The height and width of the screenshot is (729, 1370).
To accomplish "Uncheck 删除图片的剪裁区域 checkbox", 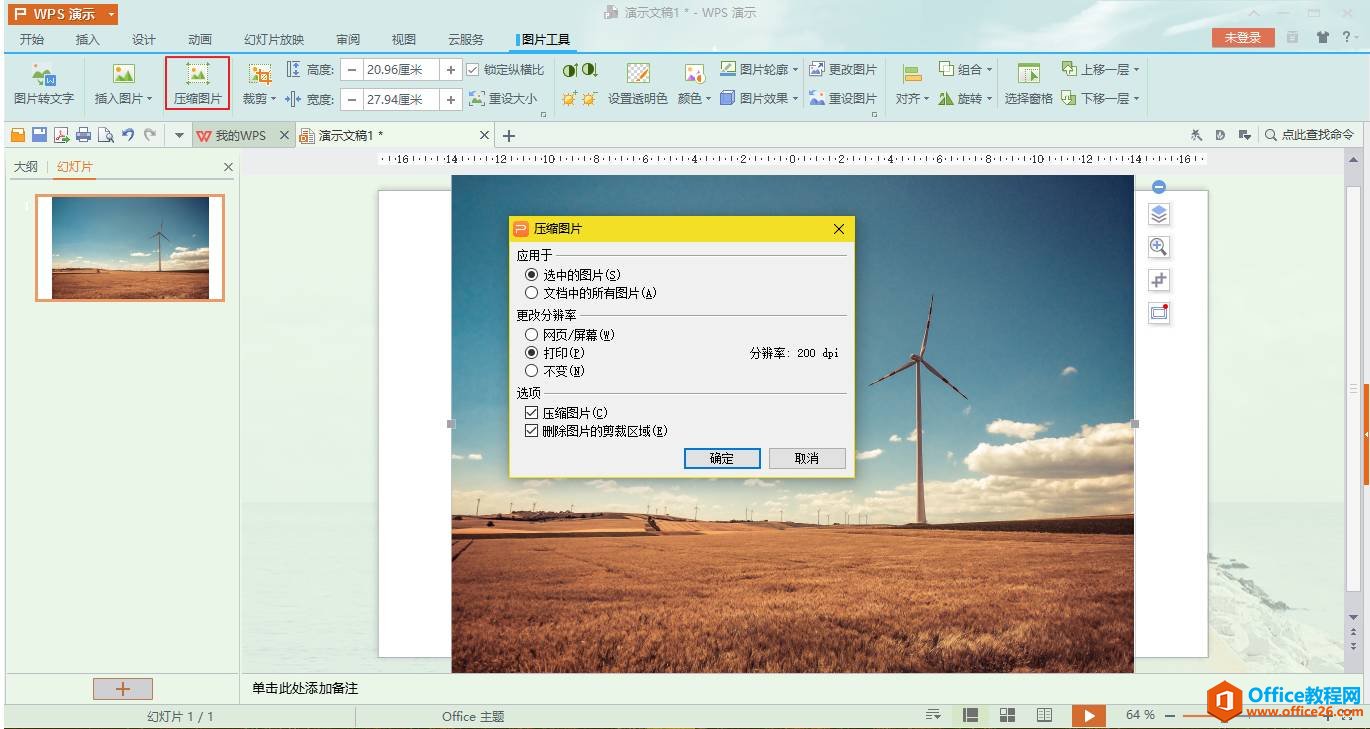I will [x=532, y=431].
